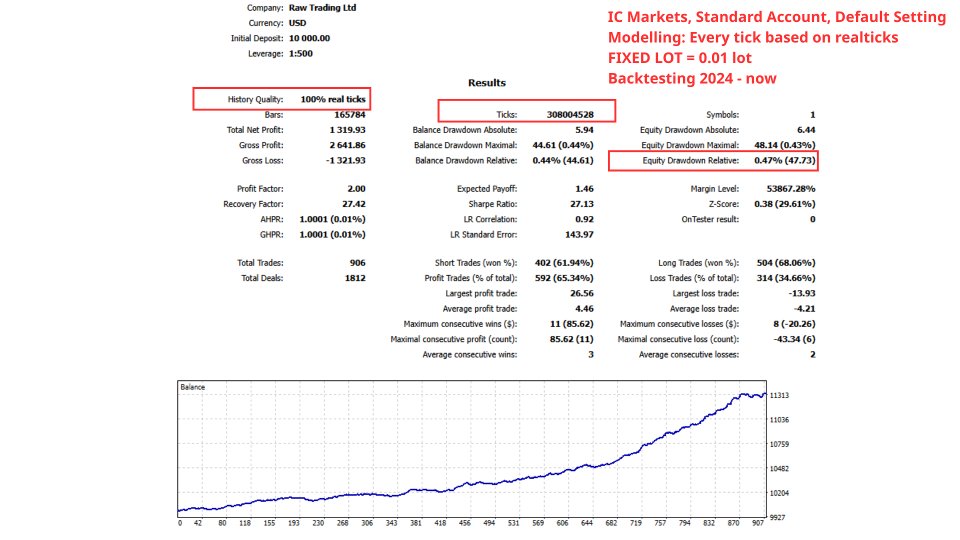Viewport: 960px width, 540px height.
Task: Click the Company value Raw Trading Ltd
Action: pyautogui.click(x=322, y=8)
